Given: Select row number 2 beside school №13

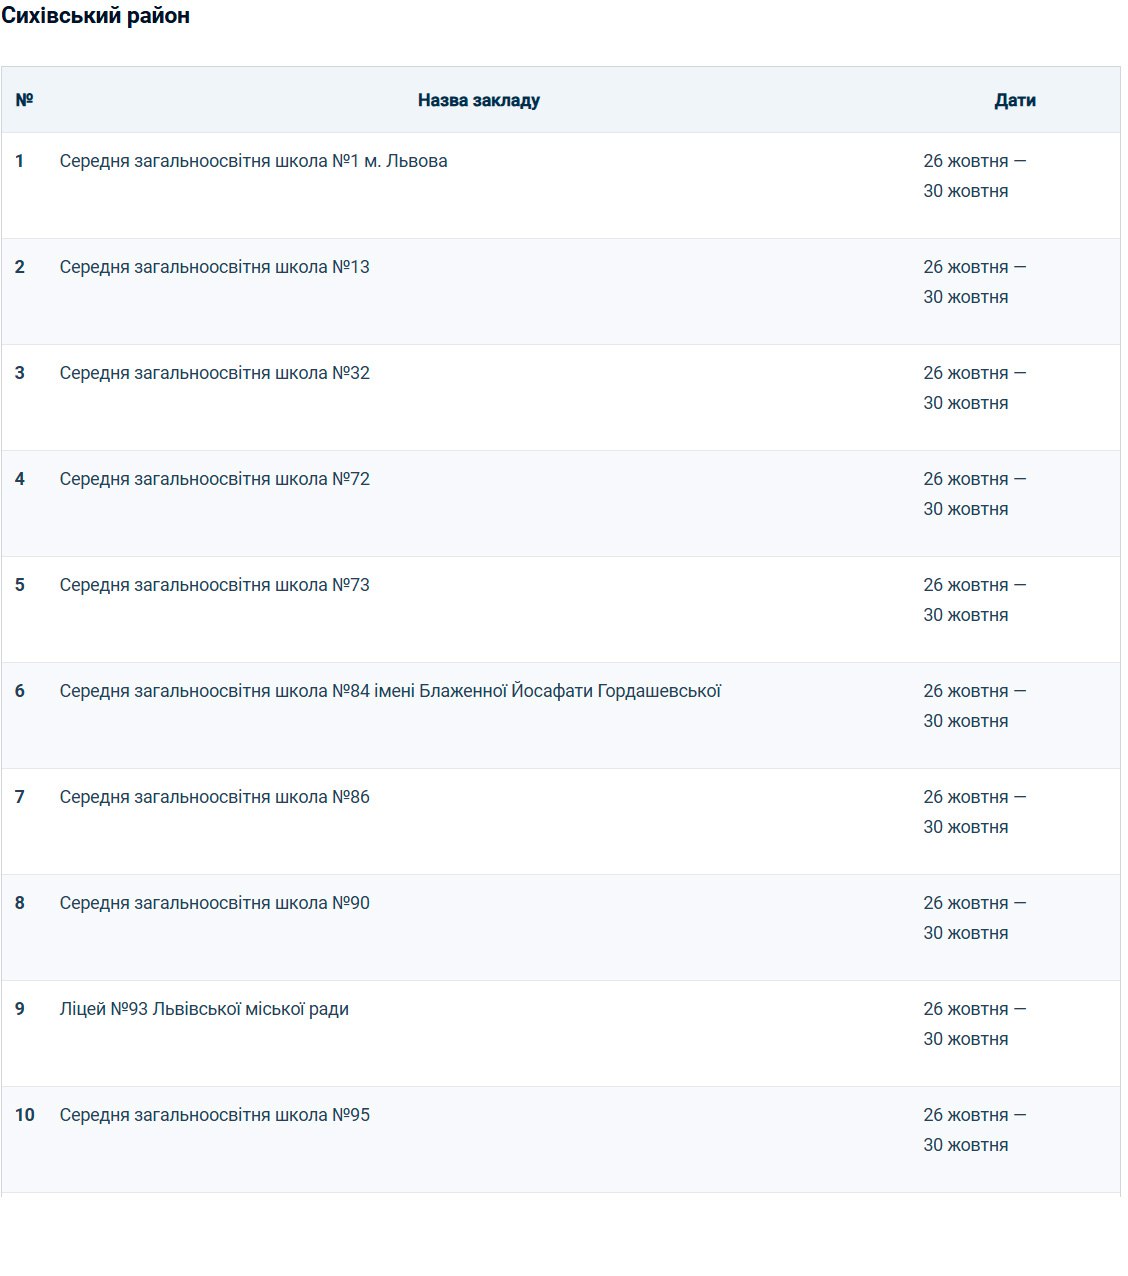Looking at the screenshot, I should 20,267.
